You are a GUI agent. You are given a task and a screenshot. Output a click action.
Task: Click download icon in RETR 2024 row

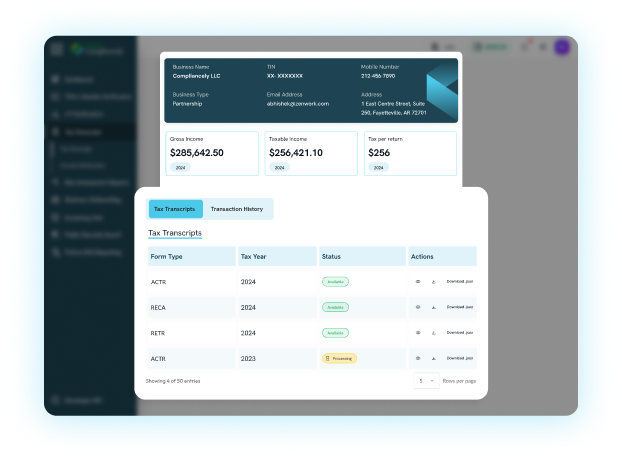click(x=433, y=332)
